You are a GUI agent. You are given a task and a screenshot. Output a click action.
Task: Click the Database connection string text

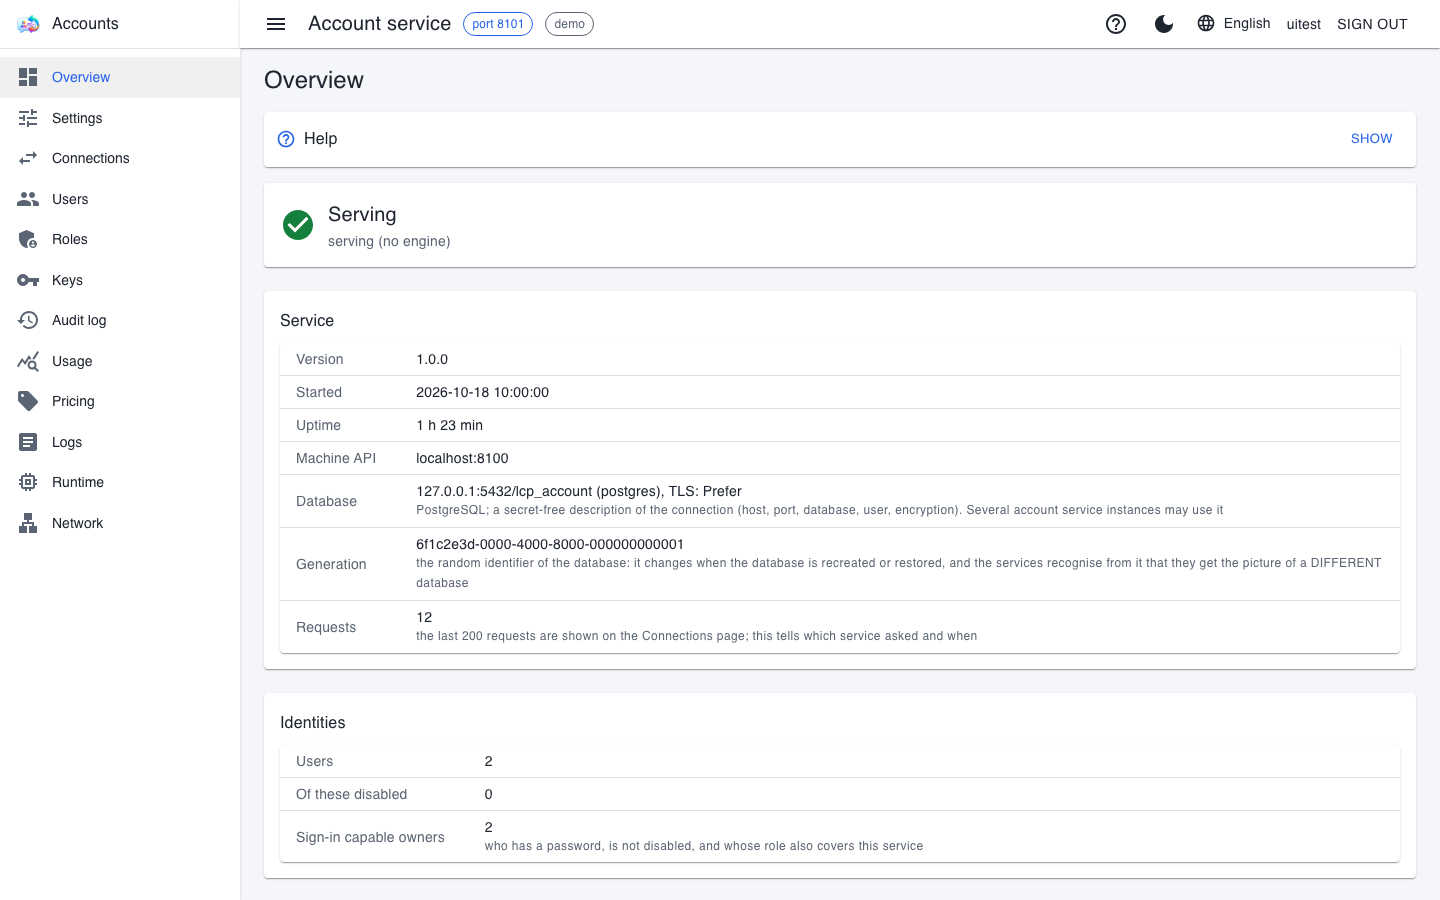pos(579,491)
